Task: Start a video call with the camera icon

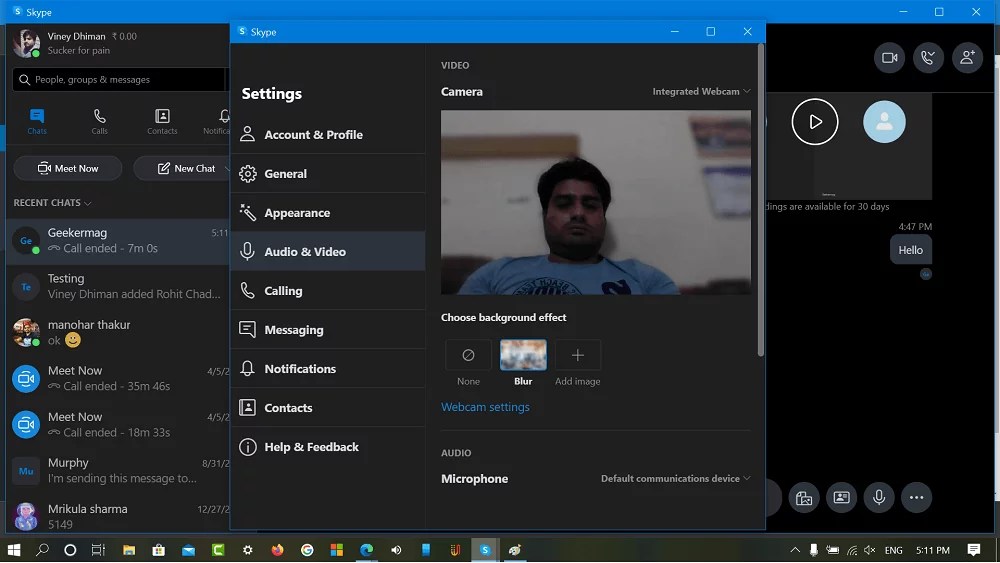Action: [x=889, y=57]
